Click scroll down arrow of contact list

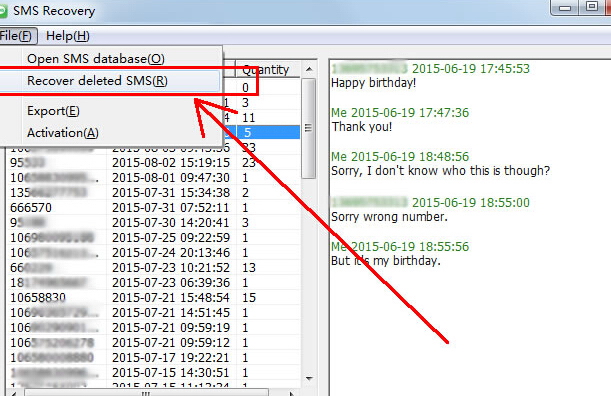(x=309, y=378)
